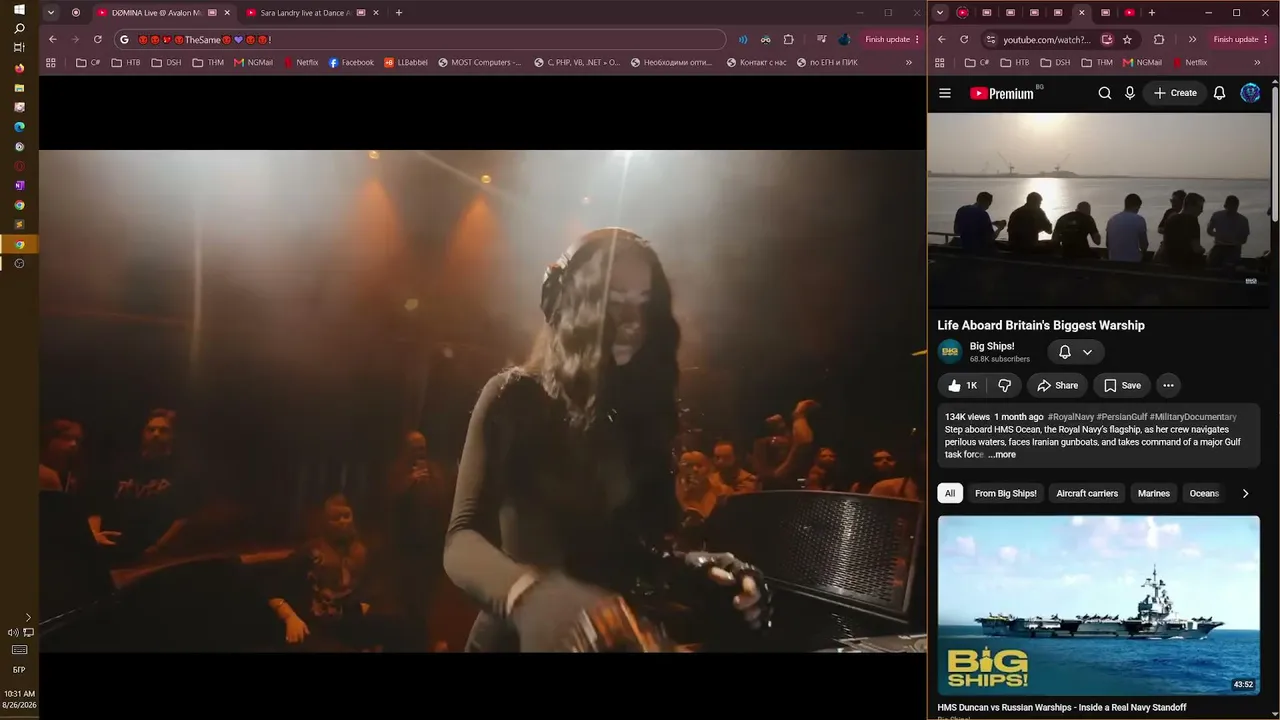Focus the left browser address bar
Screen dimensions: 1280x720
(420, 39)
